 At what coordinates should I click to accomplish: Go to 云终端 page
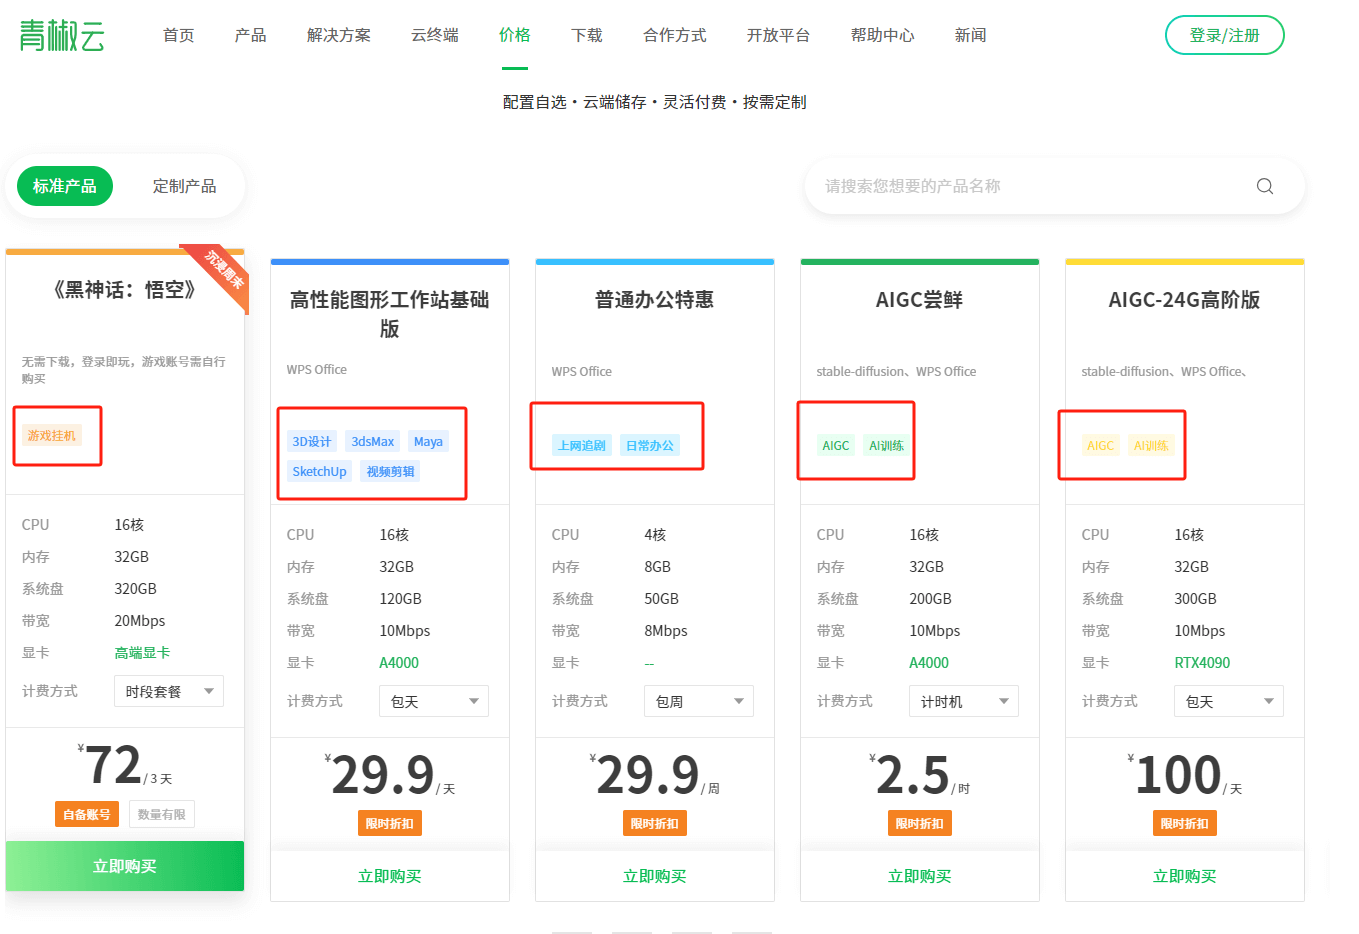click(435, 35)
